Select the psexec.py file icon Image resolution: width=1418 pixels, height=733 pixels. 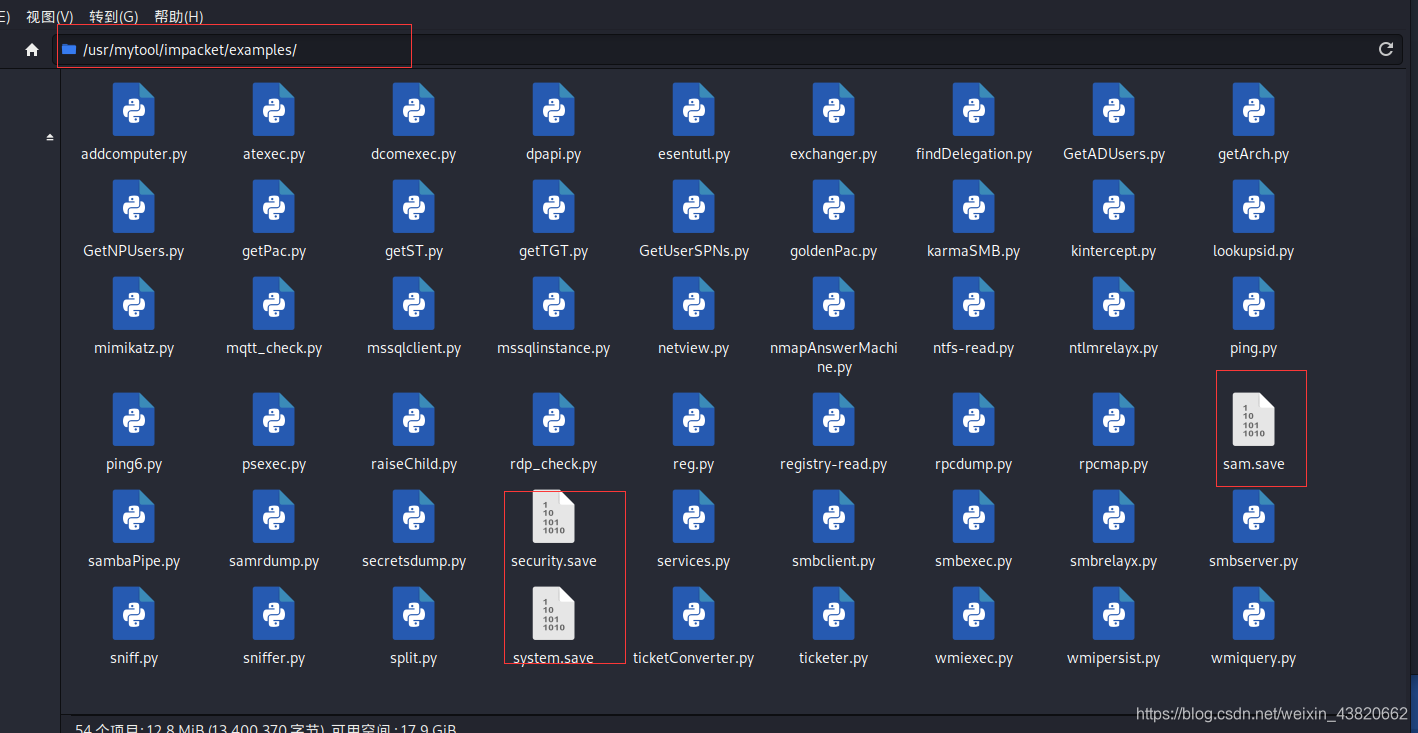[274, 420]
